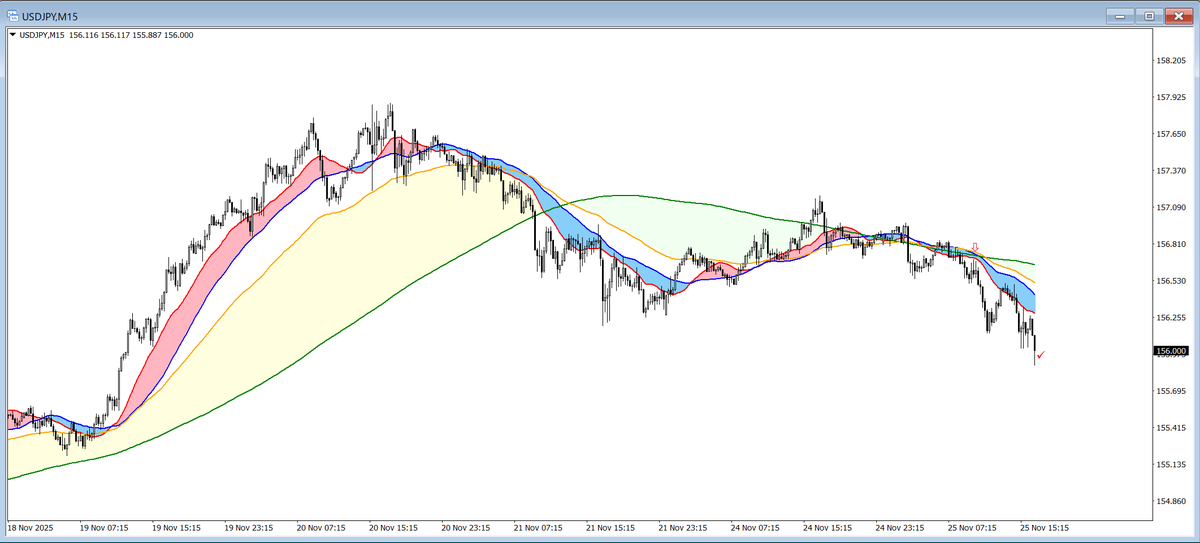Click the 19 Nov 15:15 time label

(x=176, y=527)
